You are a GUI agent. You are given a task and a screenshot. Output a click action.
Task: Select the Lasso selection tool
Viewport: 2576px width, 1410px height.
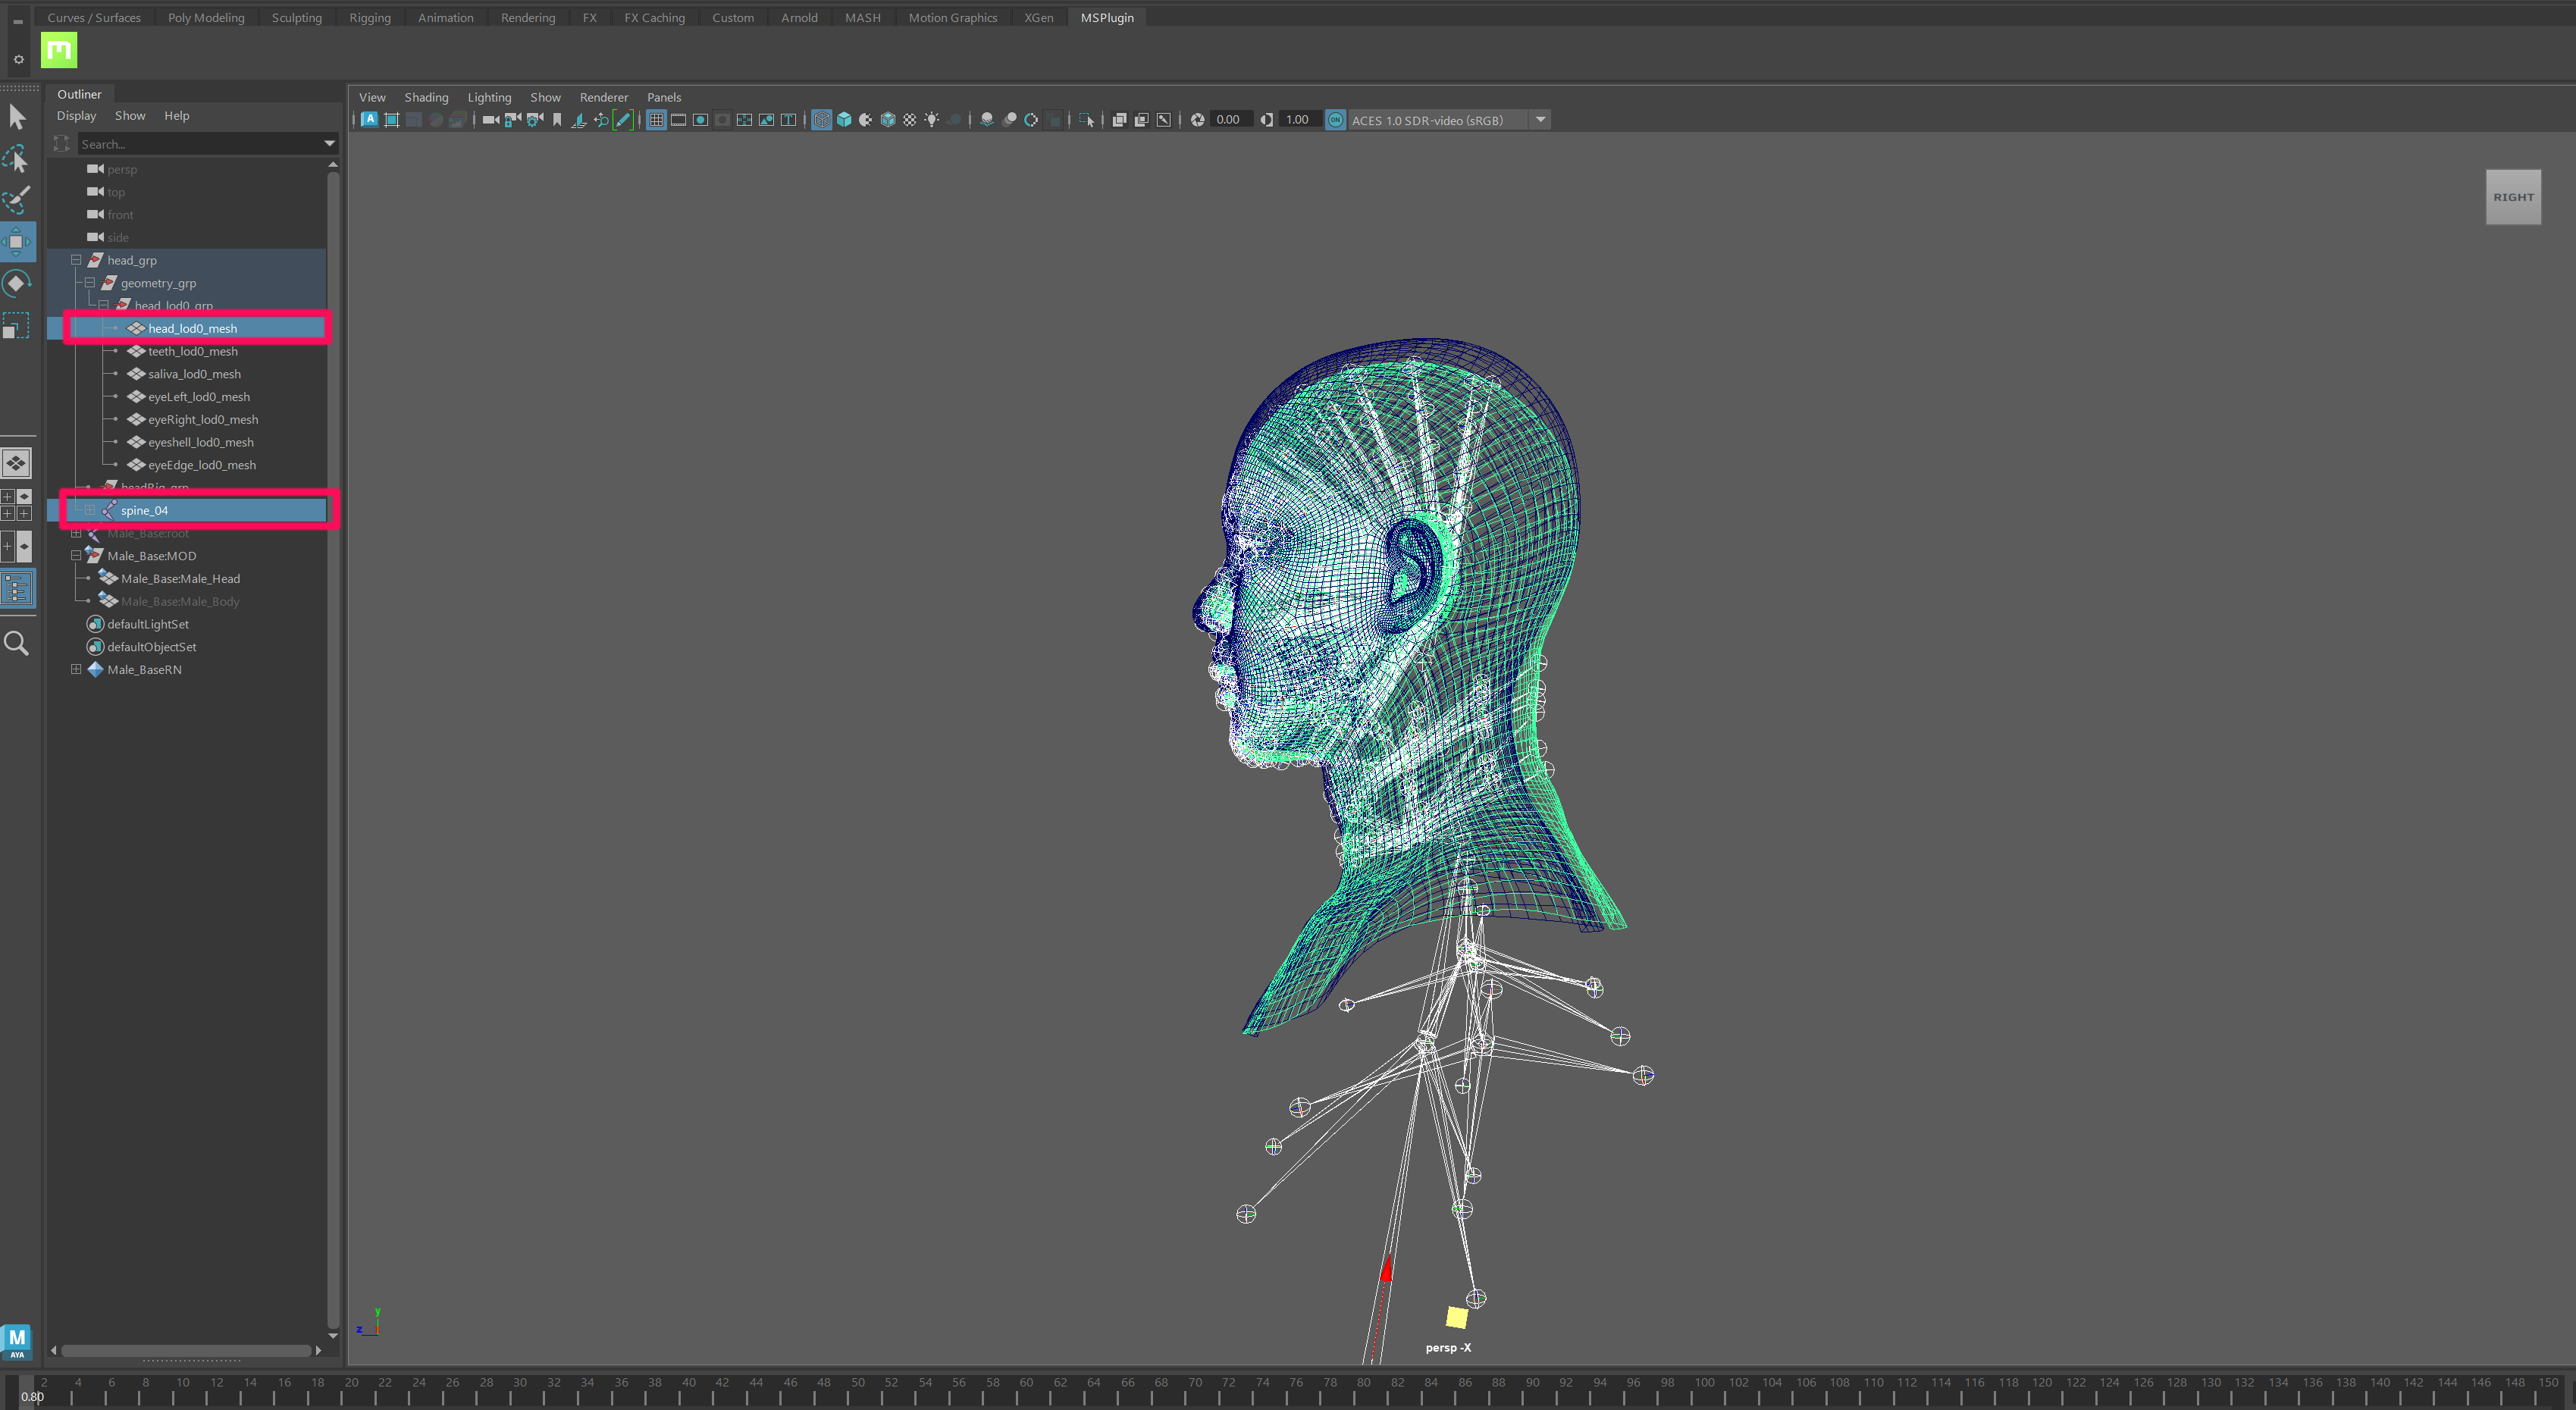[x=16, y=158]
